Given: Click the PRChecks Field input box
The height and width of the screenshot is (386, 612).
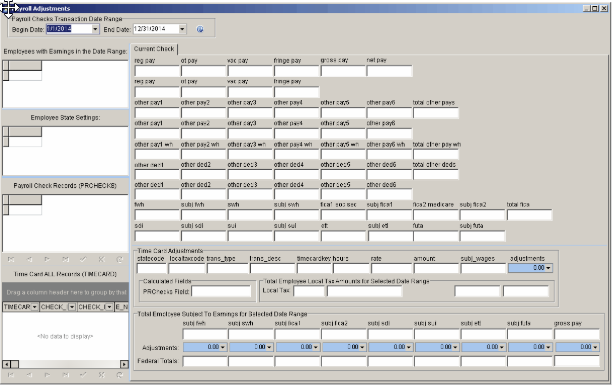Looking at the screenshot, I should 221,292.
